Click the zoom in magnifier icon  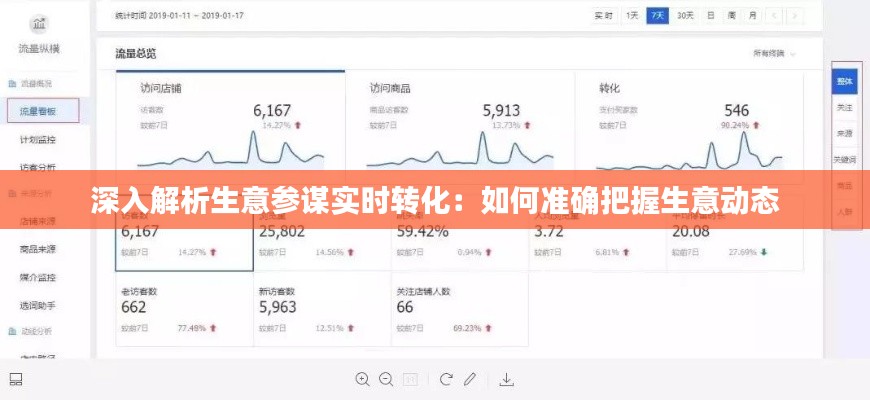coord(361,379)
